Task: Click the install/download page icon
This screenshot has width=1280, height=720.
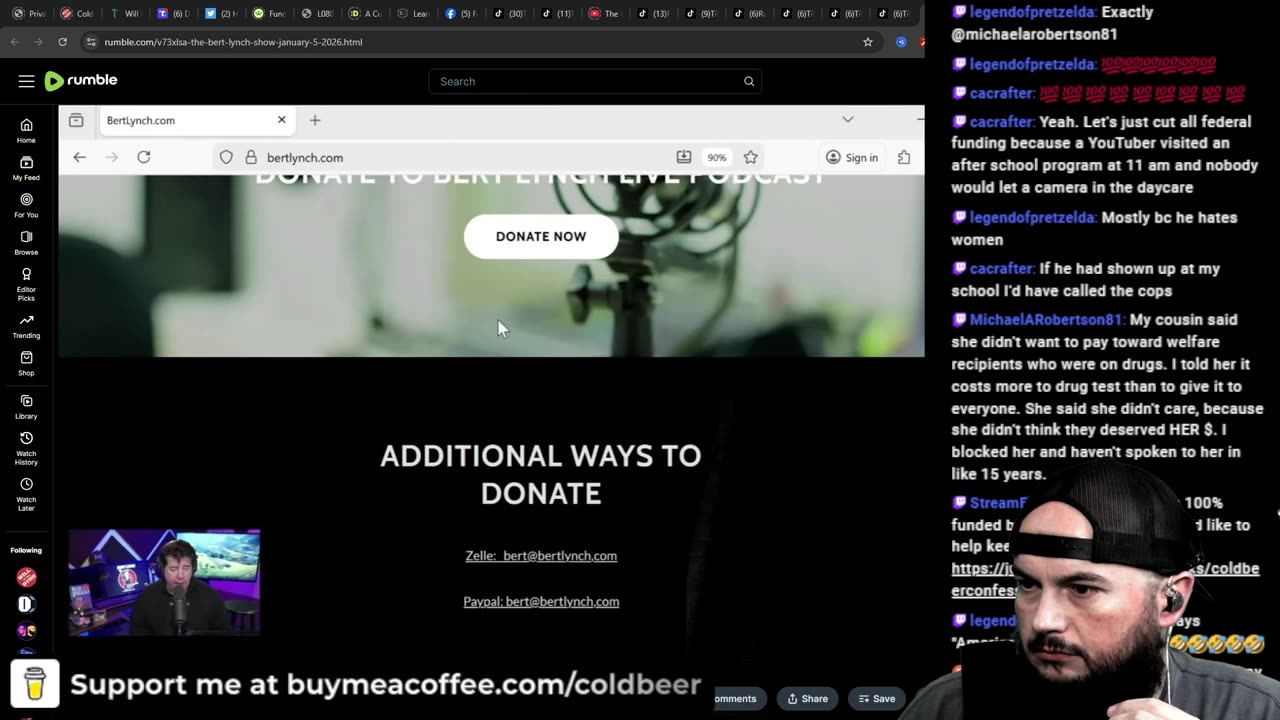Action: point(684,157)
